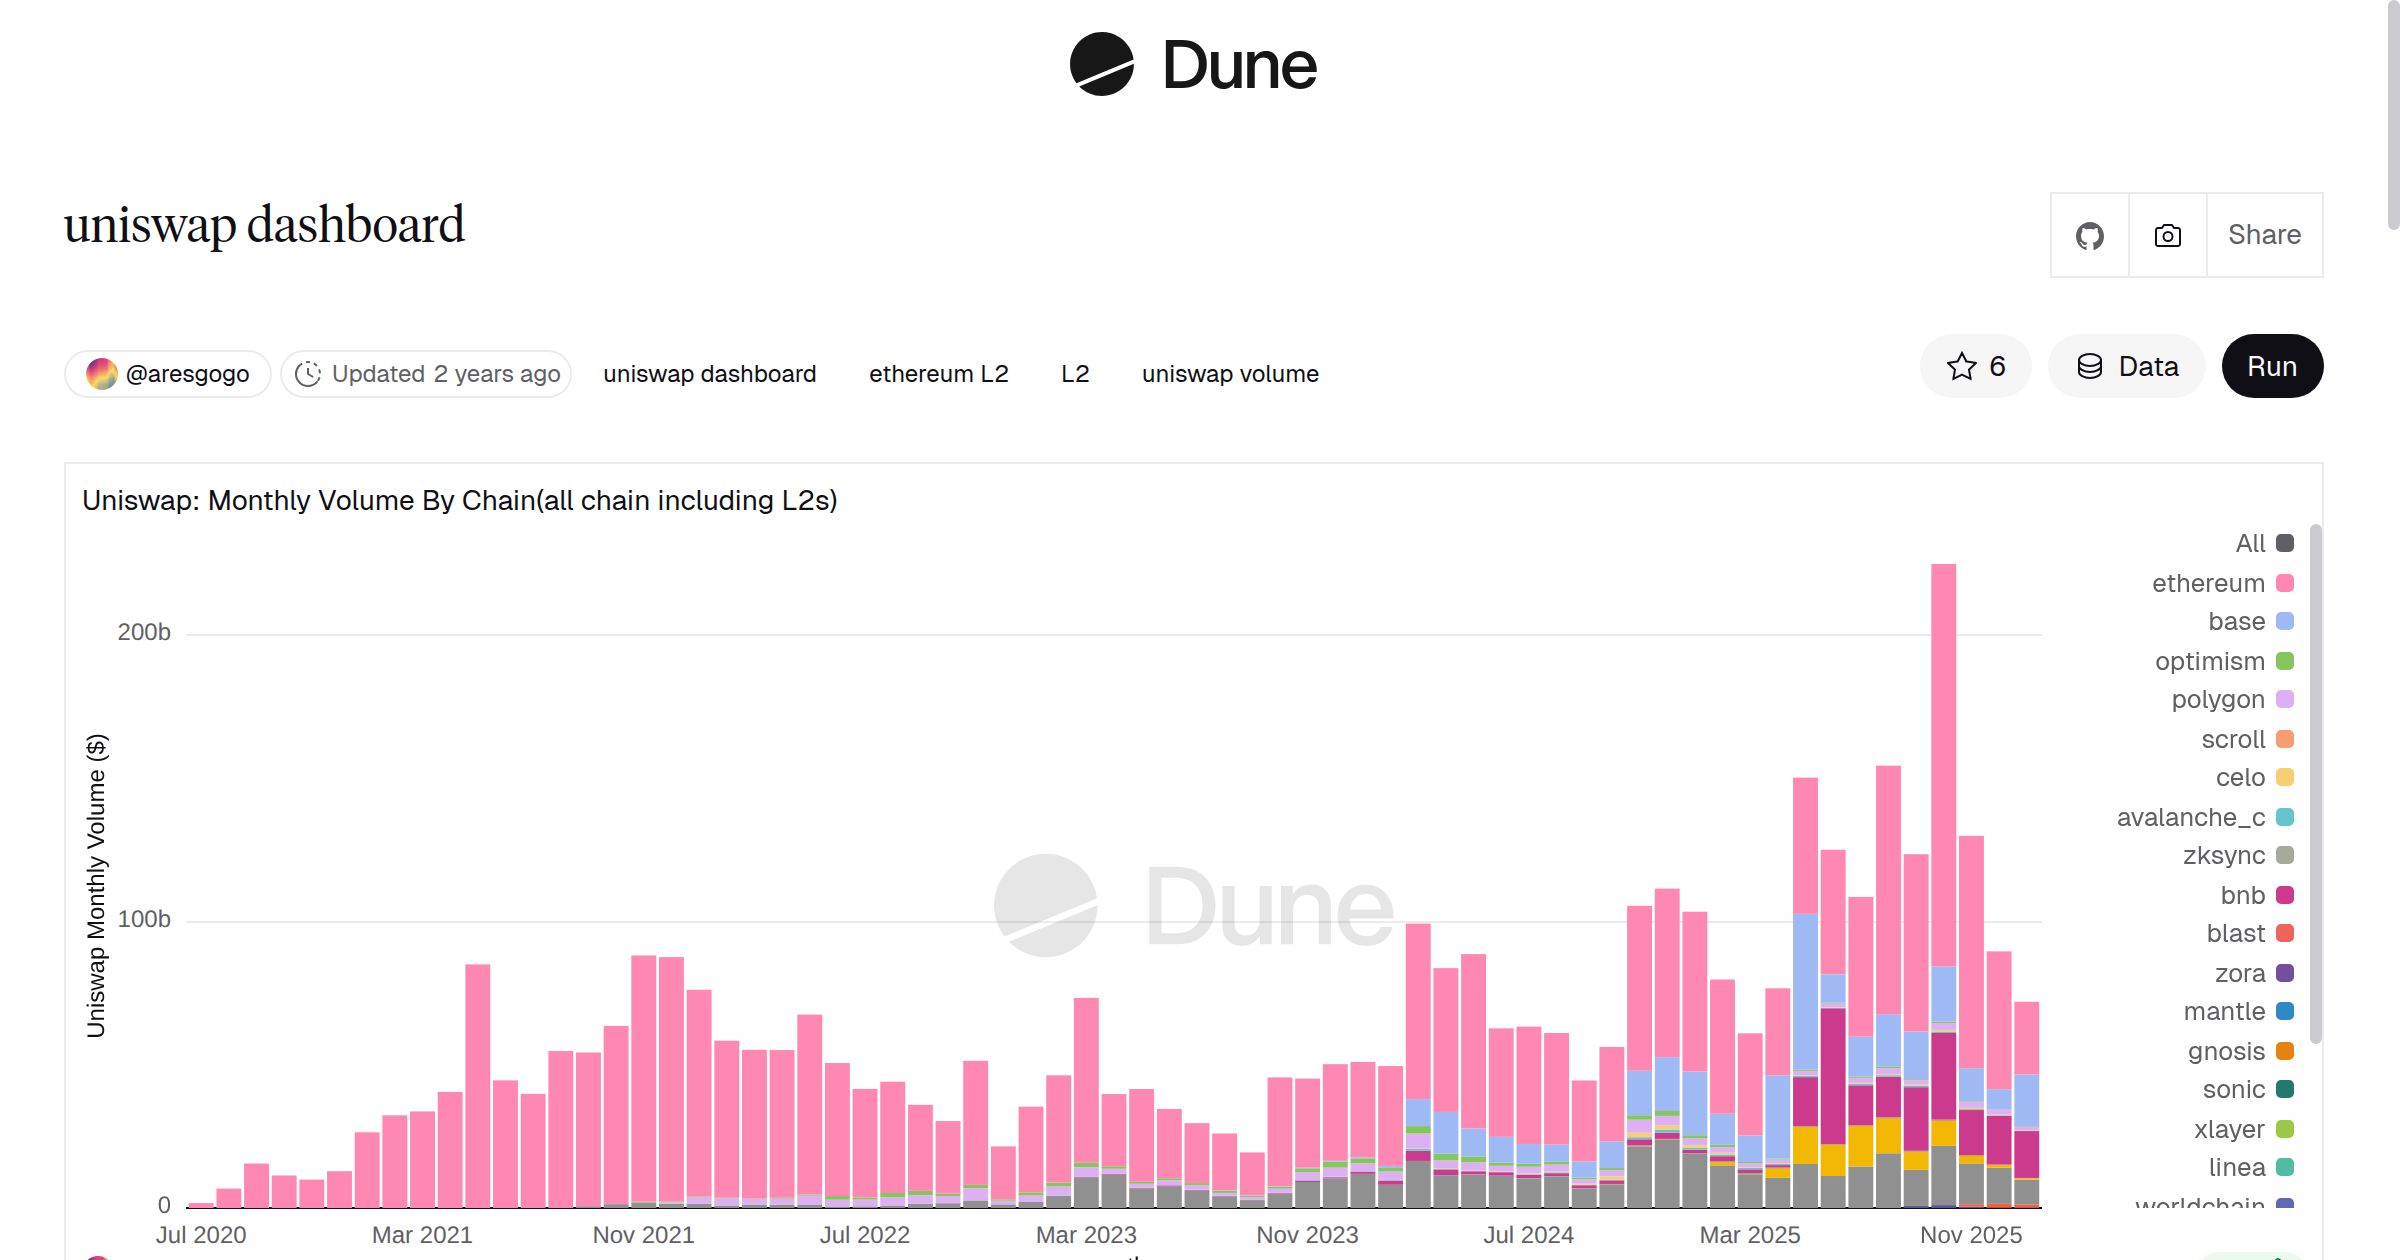Capture dashboard with the camera icon
Viewport: 2400px width, 1260px height.
[2166, 235]
